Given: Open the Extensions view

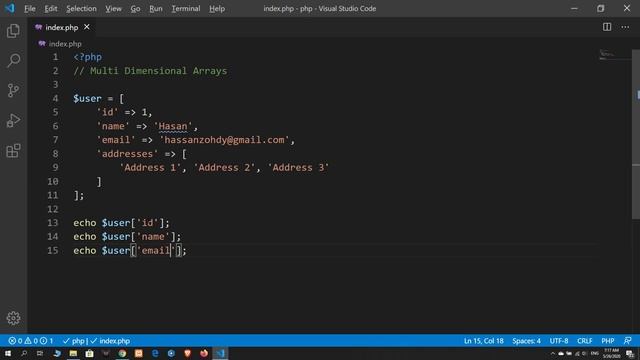Looking at the screenshot, I should tap(13, 151).
